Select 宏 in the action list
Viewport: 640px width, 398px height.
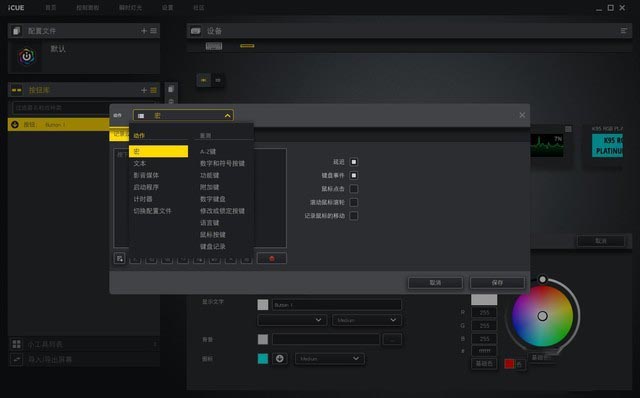(x=158, y=151)
